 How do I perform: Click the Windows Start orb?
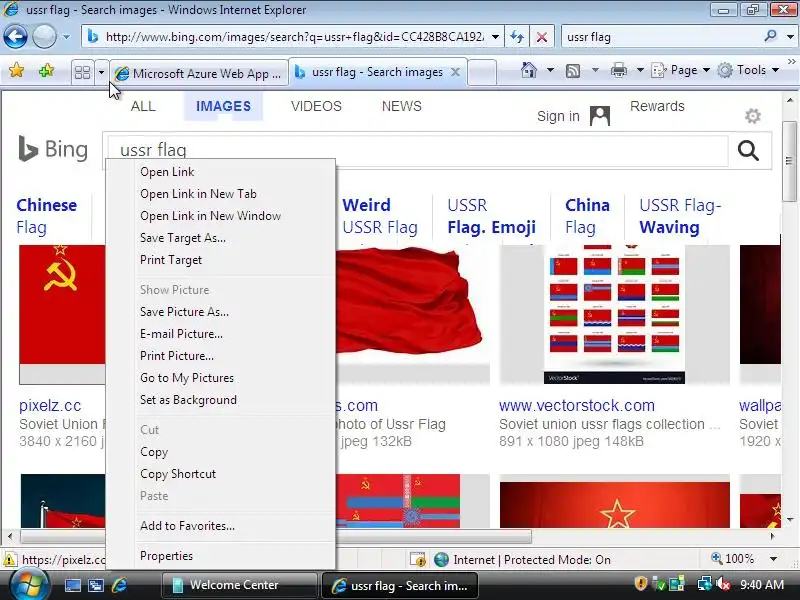(28, 585)
